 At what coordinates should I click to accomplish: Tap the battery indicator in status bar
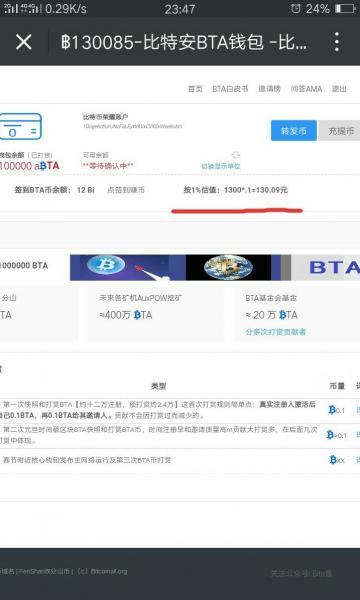[345, 8]
